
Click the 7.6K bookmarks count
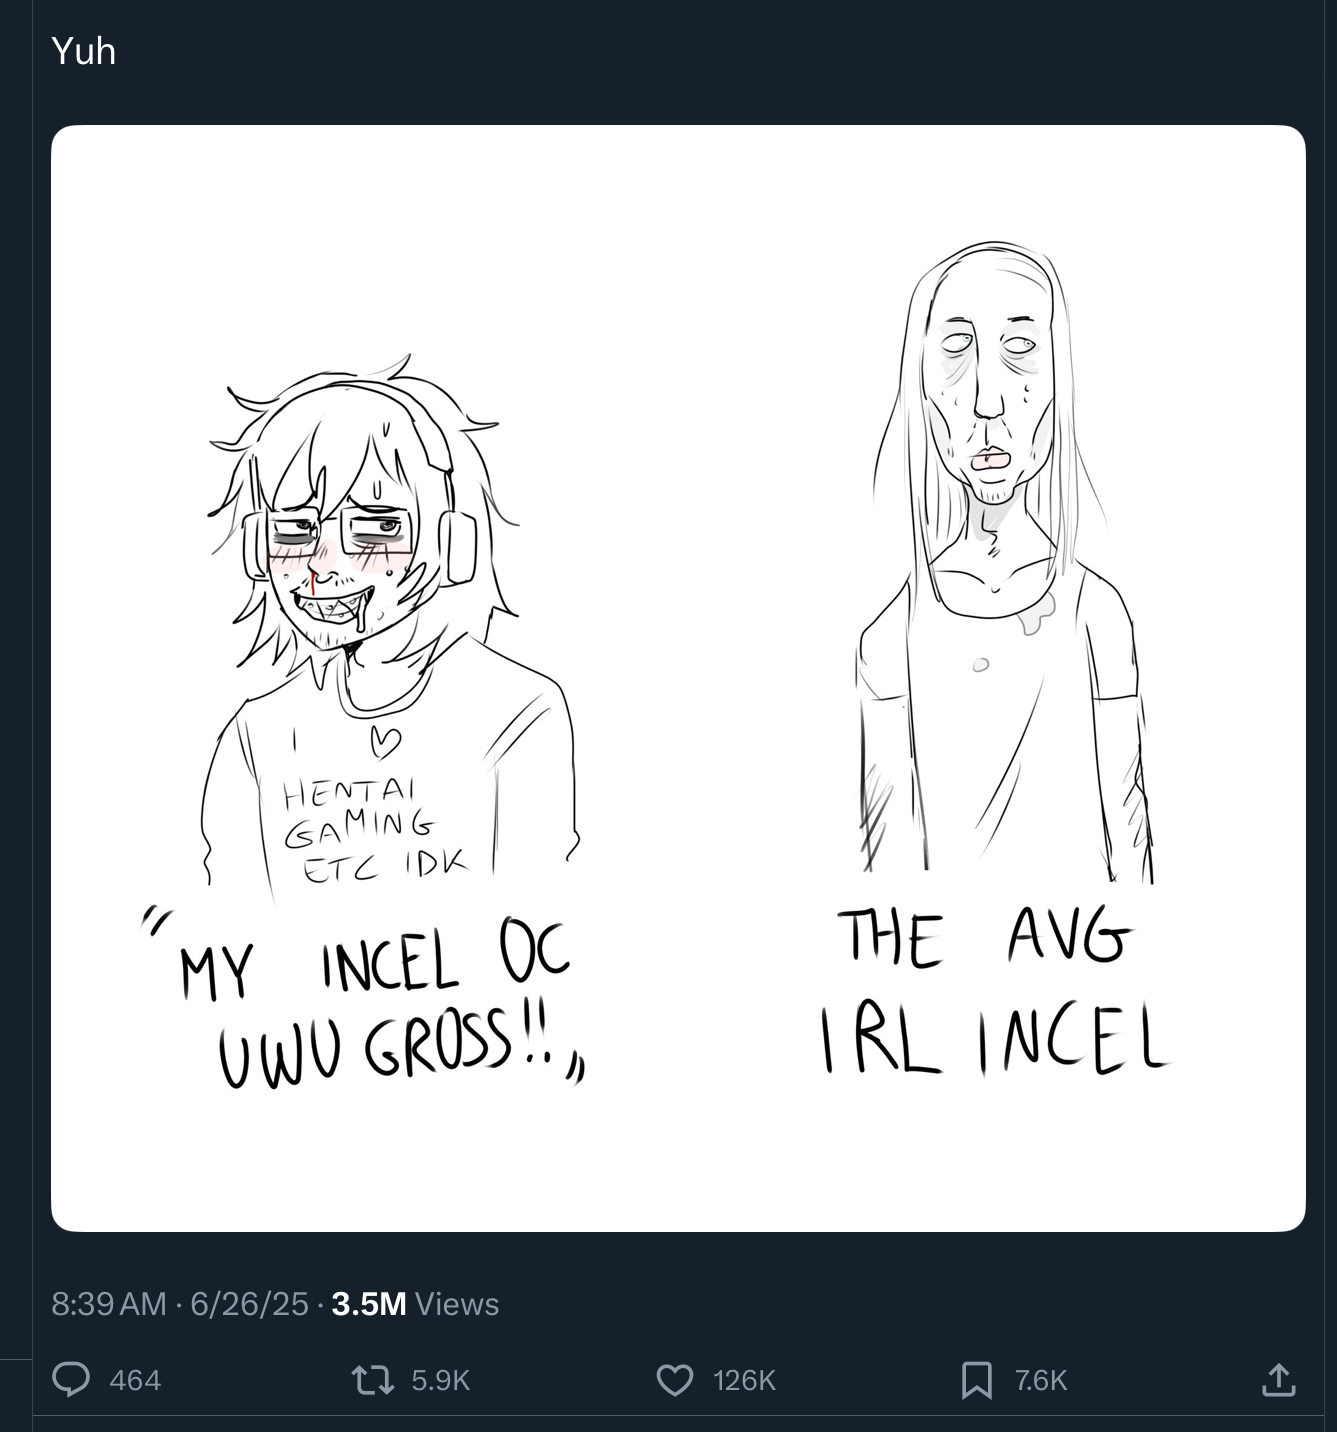[x=1041, y=1380]
